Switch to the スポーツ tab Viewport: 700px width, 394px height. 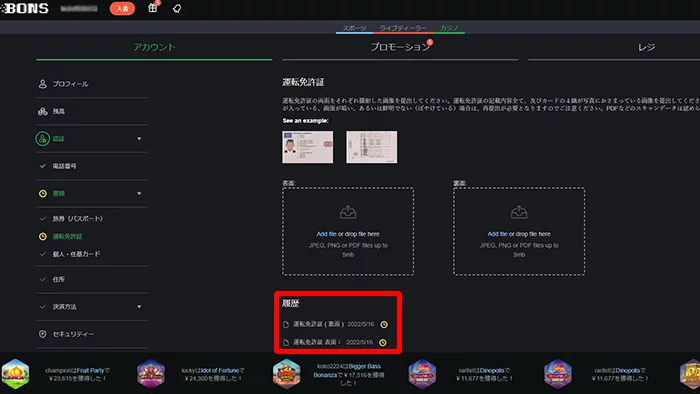[354, 28]
